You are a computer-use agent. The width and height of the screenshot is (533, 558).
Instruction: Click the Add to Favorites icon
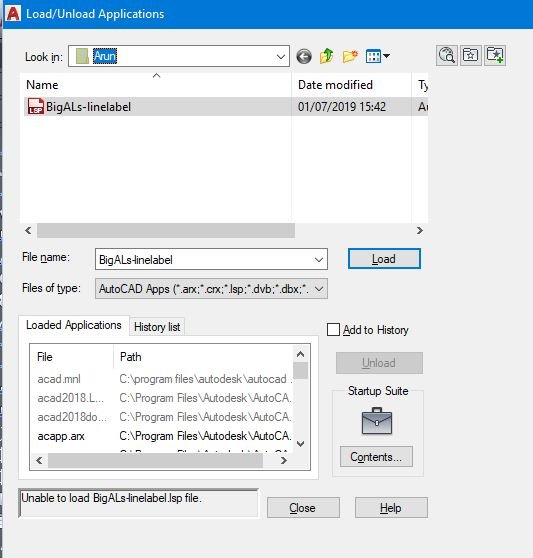(495, 56)
